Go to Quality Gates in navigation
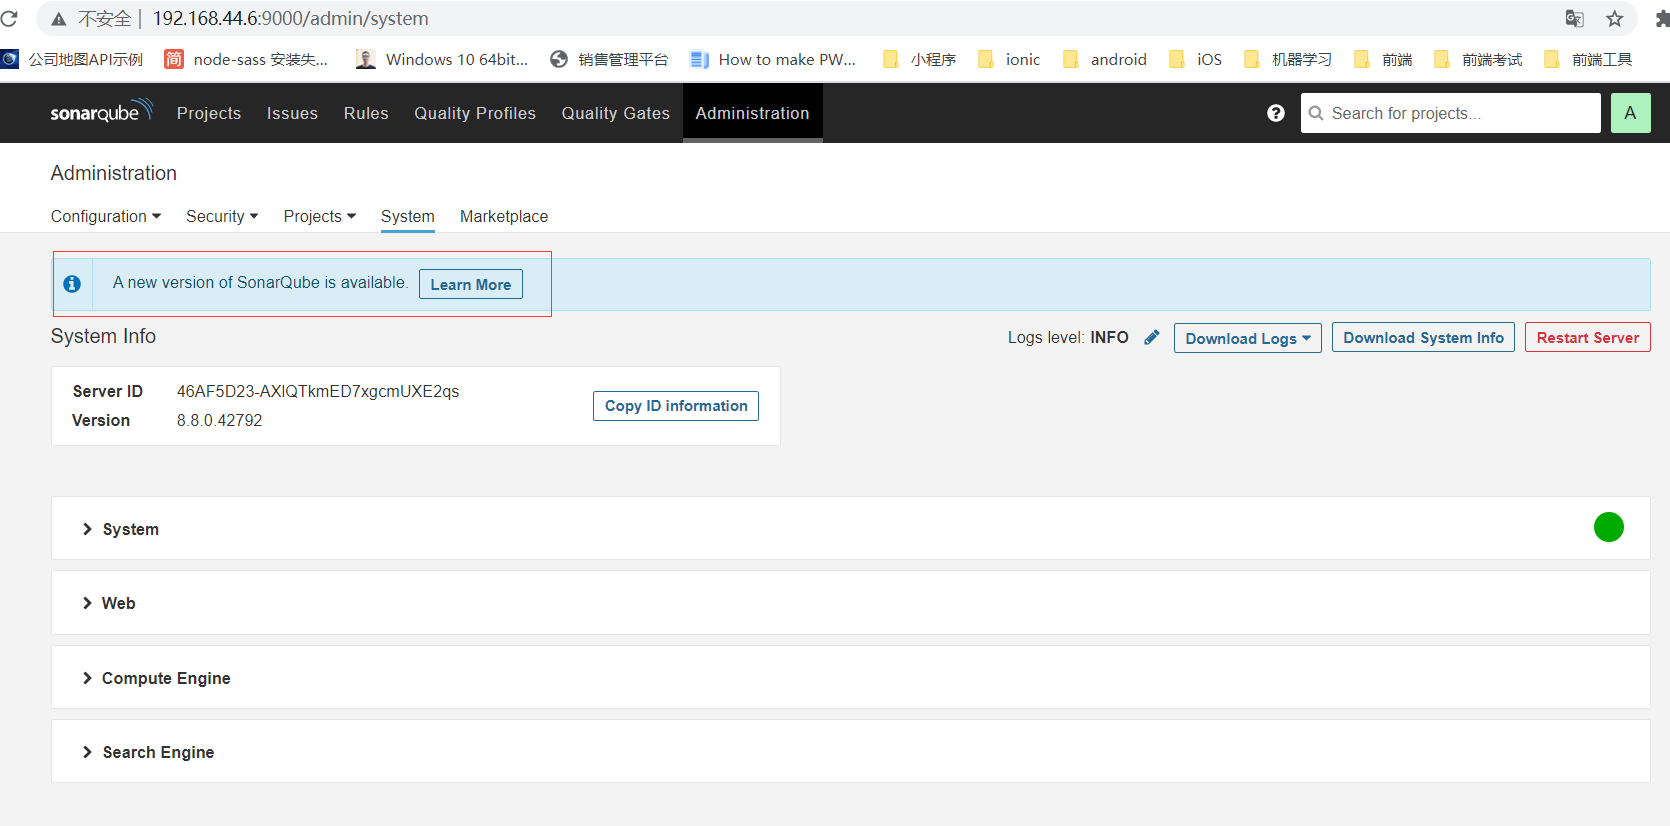Viewport: 1670px width, 826px height. (615, 113)
